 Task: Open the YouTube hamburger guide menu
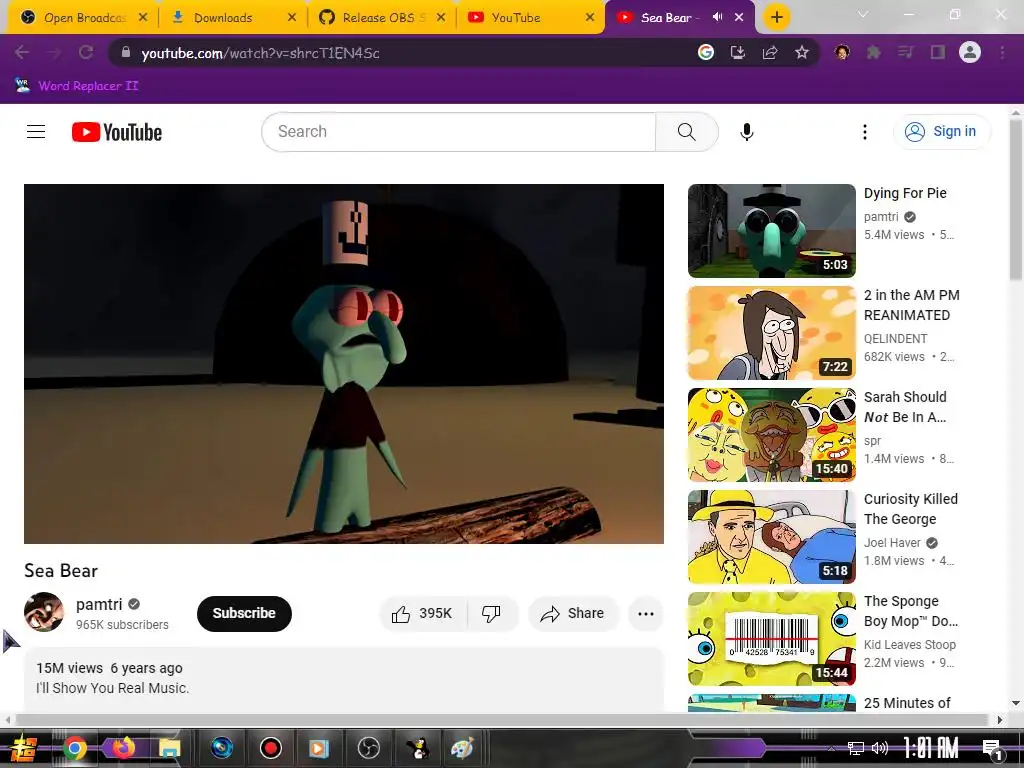[x=36, y=132]
